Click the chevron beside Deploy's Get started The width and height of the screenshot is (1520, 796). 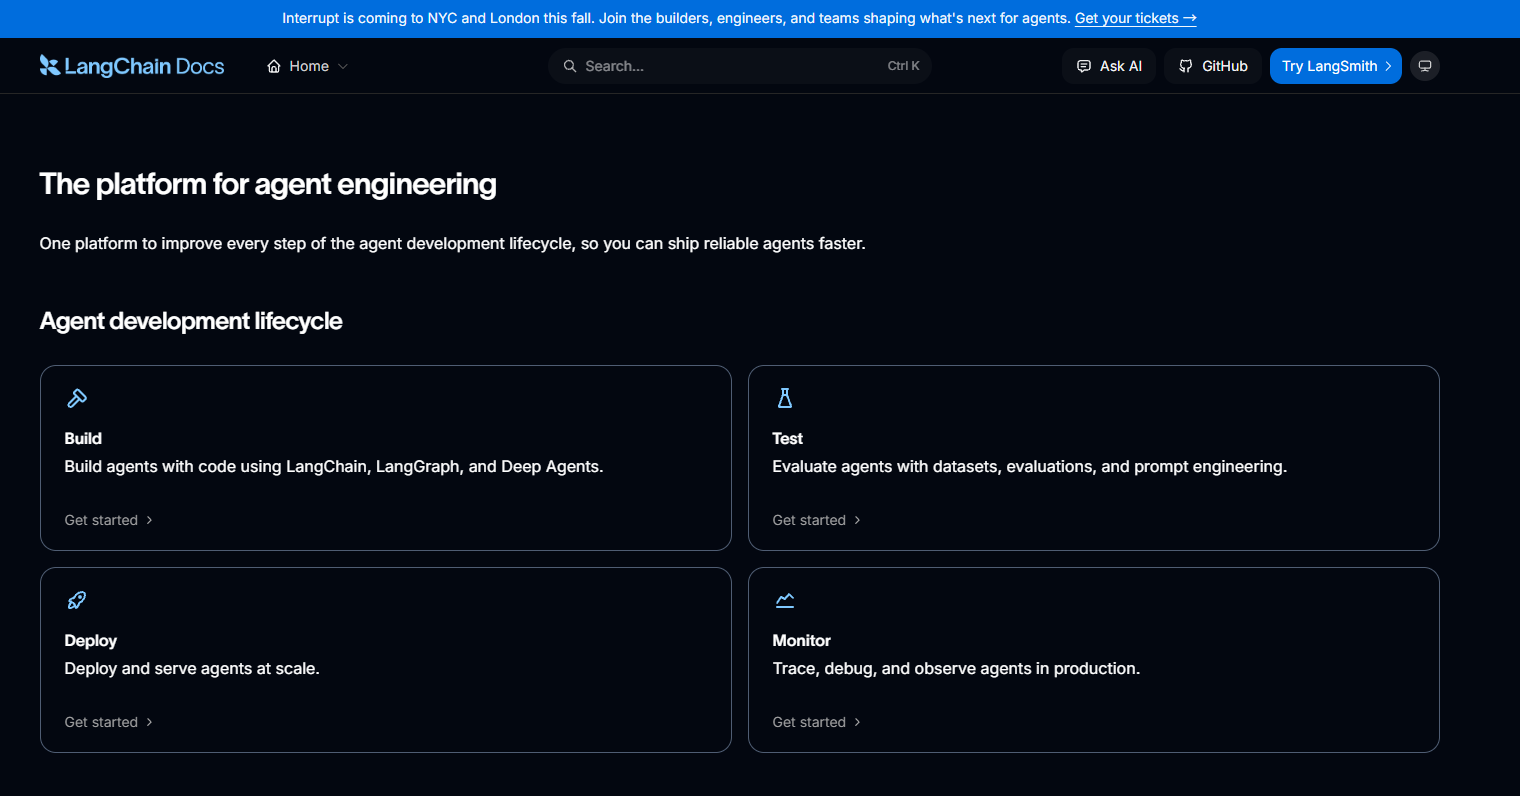pos(149,722)
